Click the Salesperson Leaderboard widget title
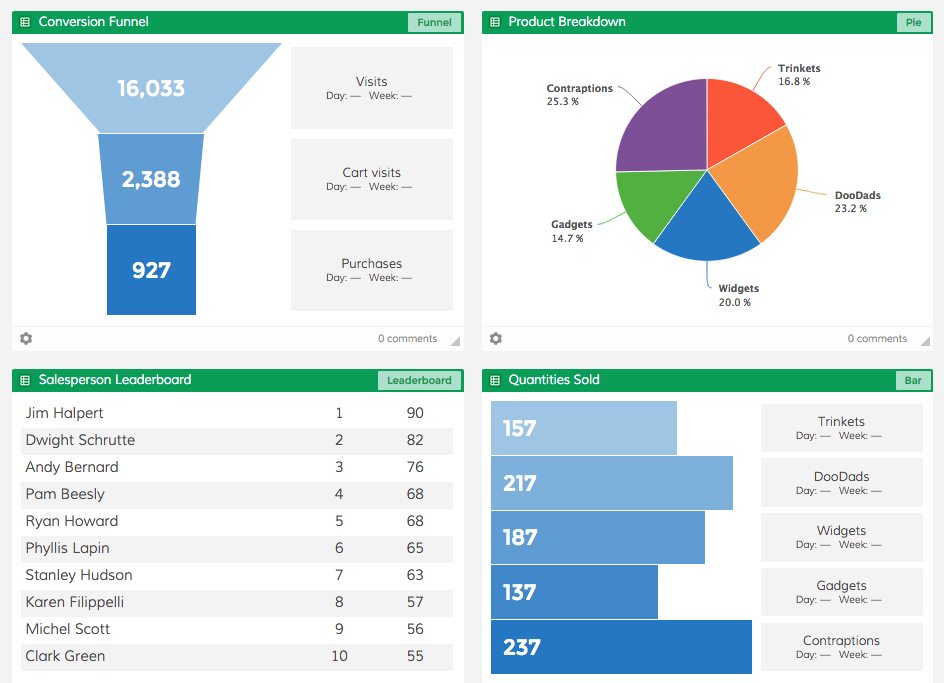The width and height of the screenshot is (944, 683). coord(115,379)
